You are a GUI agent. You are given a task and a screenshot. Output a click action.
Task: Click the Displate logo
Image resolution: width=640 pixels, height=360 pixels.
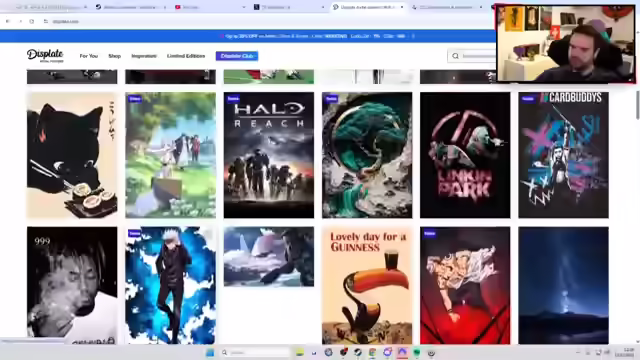[x=45, y=56]
